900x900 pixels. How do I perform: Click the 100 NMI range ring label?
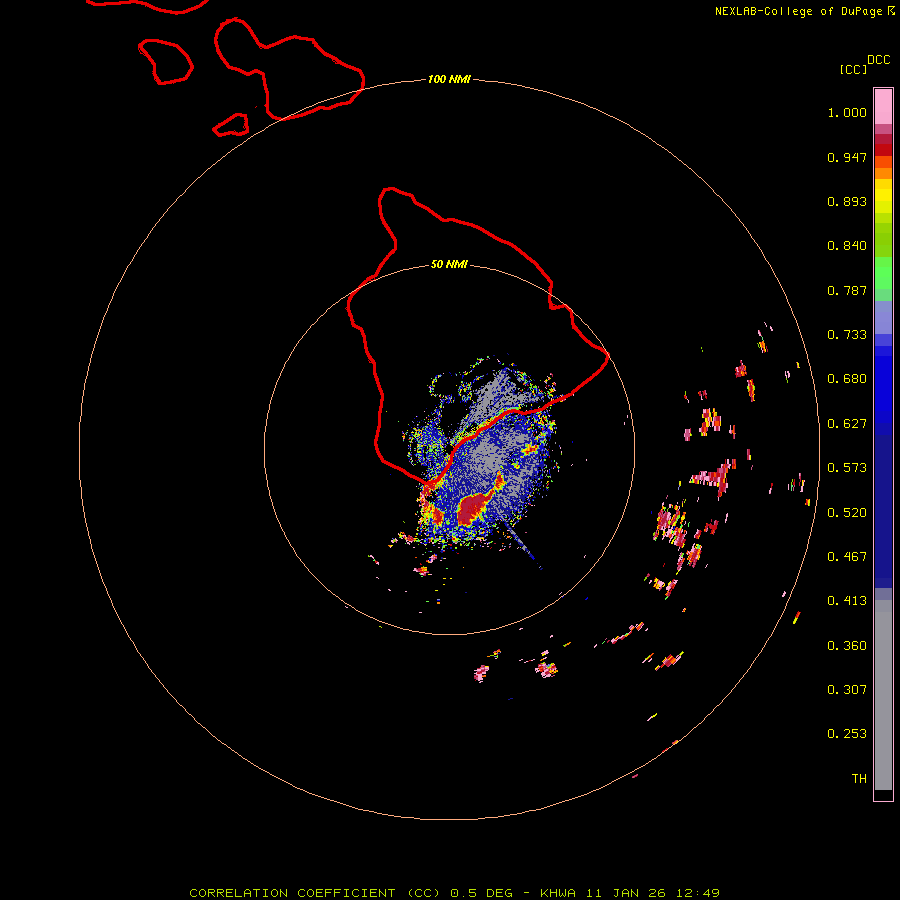[x=449, y=79]
